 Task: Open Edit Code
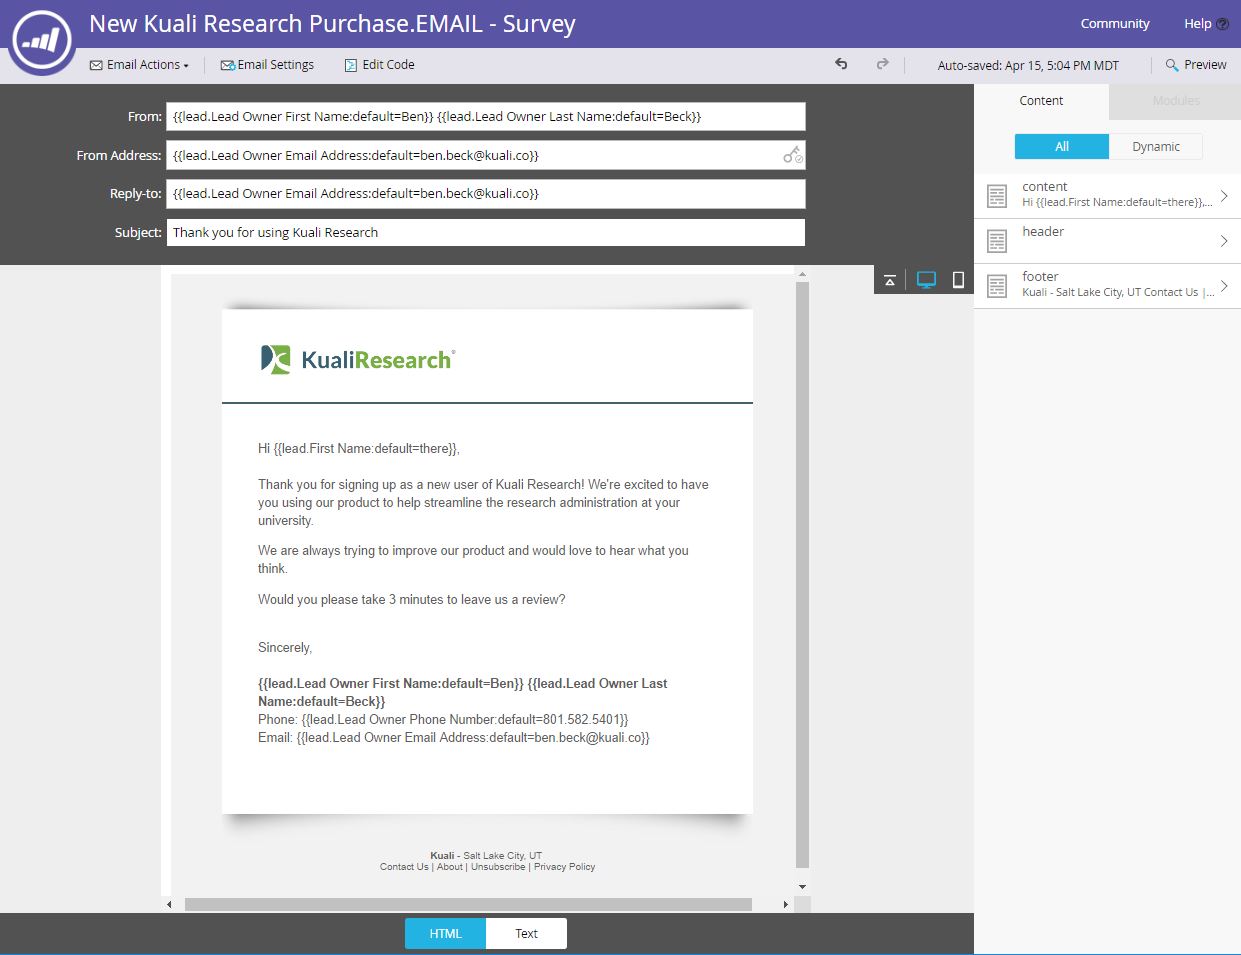[x=379, y=65]
